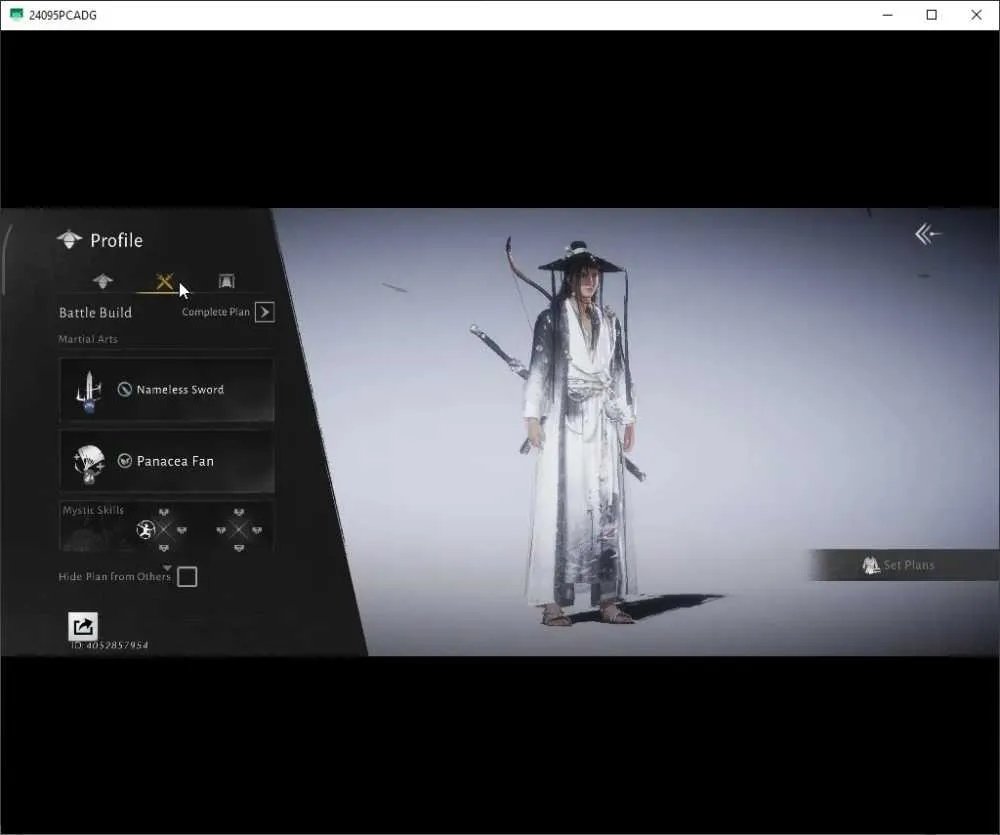This screenshot has width=1000, height=835.
Task: Click the Nameless Sword weapon emblem icon
Action: pos(89,390)
